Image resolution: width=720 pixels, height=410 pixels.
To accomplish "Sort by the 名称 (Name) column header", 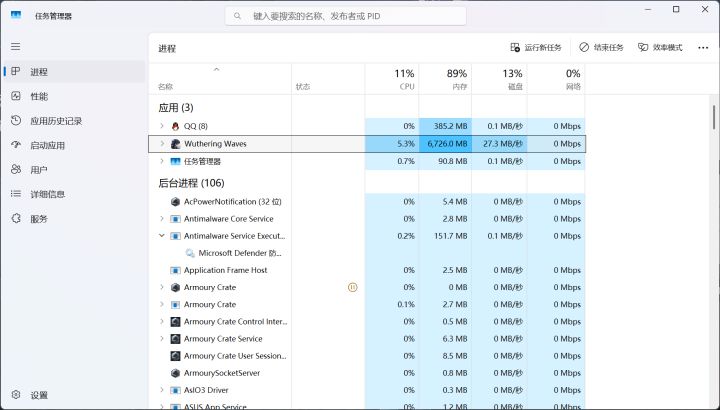I will tap(220, 79).
